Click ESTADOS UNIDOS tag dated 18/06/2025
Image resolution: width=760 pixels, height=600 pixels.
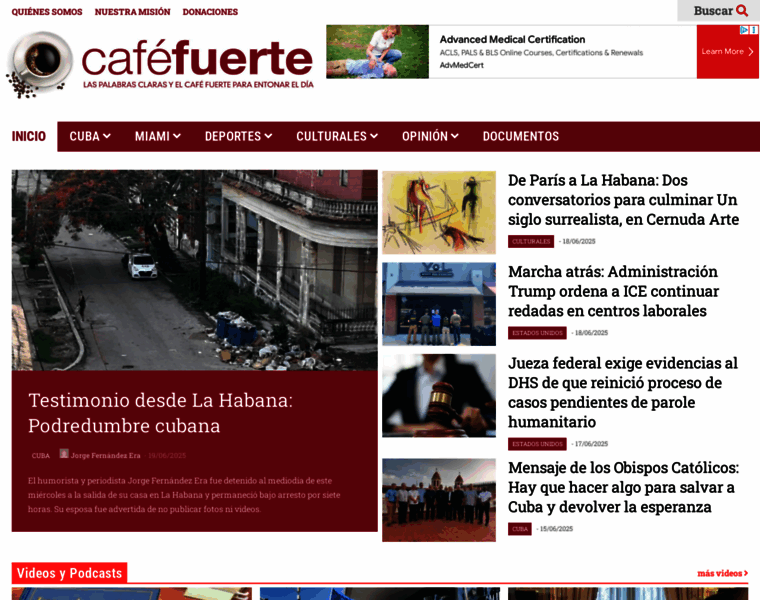pyautogui.click(x=537, y=333)
